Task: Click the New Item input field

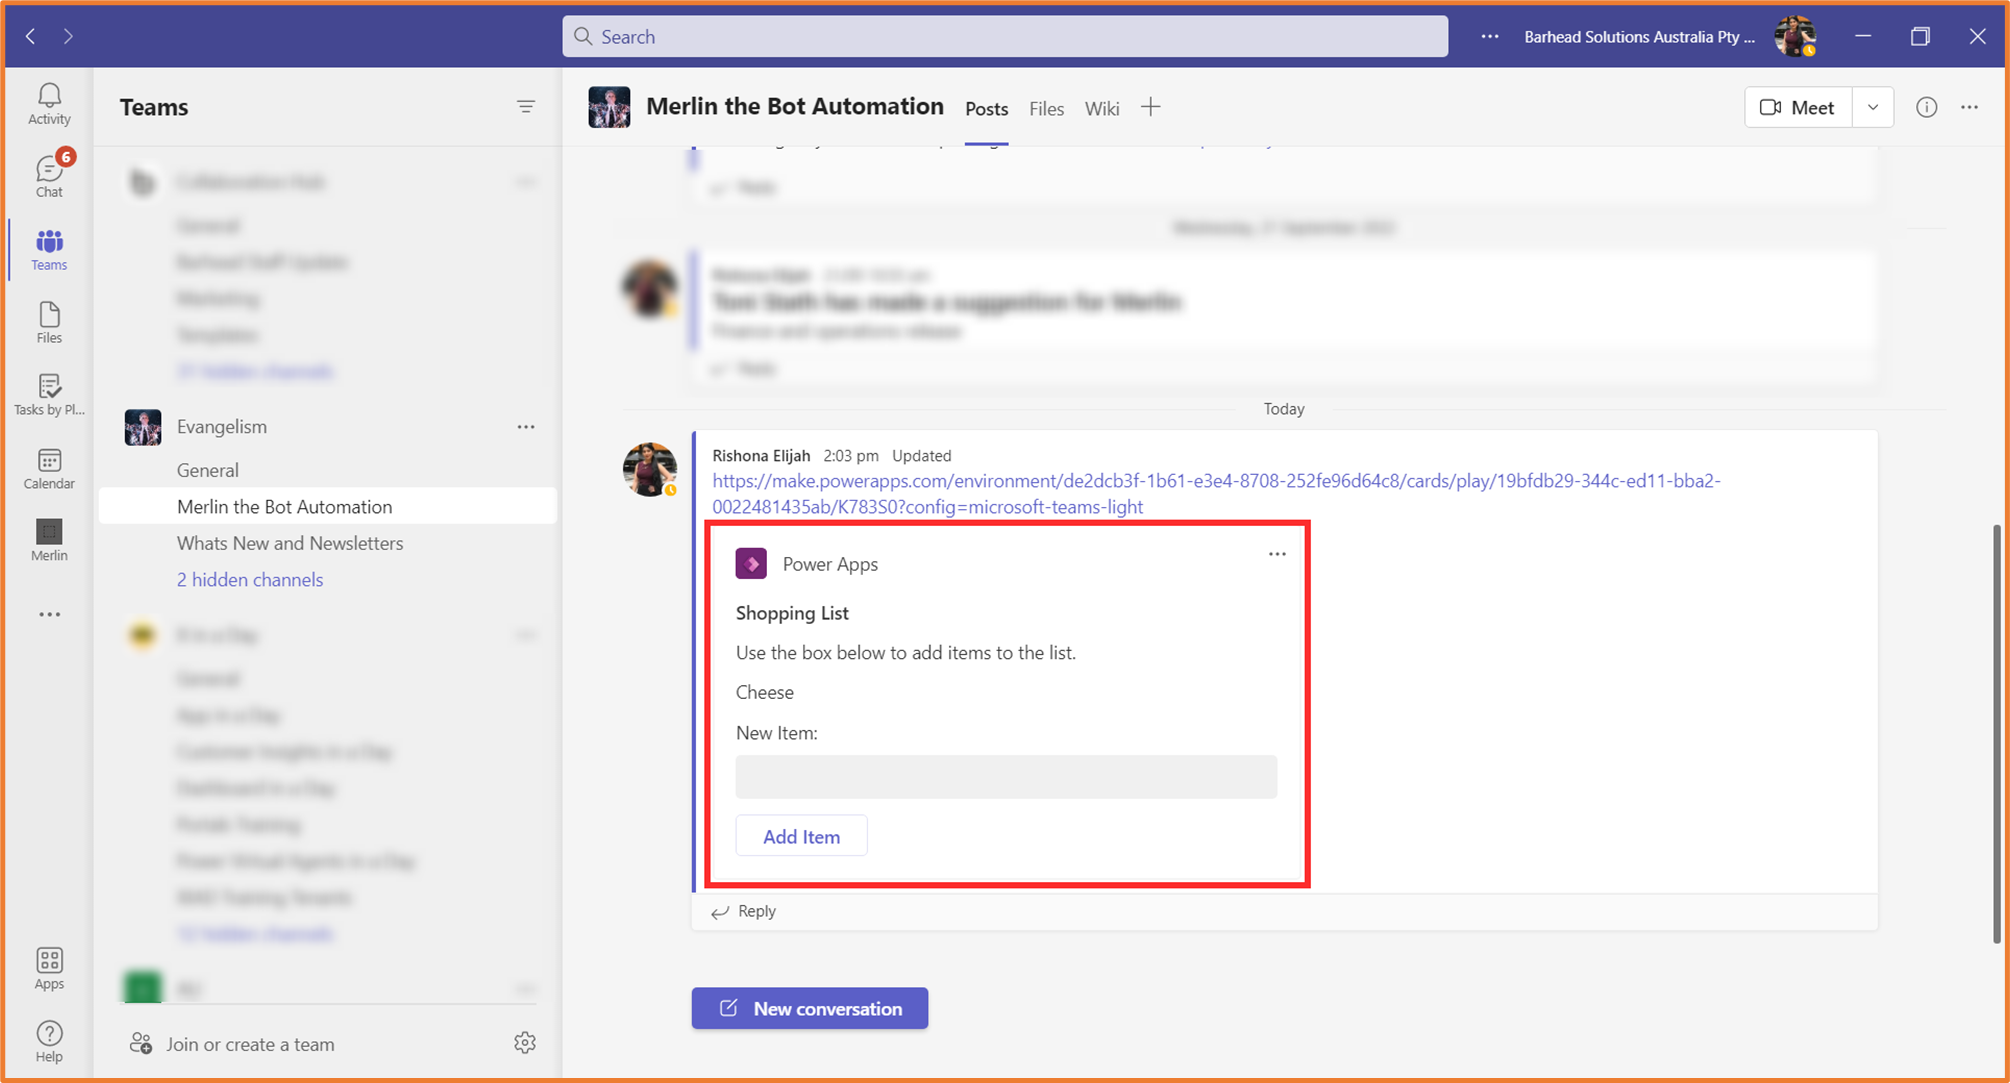Action: tap(1006, 777)
